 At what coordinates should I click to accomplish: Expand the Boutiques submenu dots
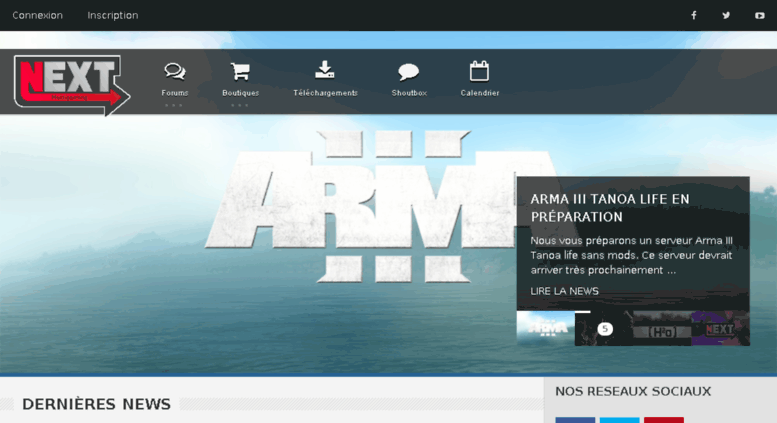click(x=240, y=105)
